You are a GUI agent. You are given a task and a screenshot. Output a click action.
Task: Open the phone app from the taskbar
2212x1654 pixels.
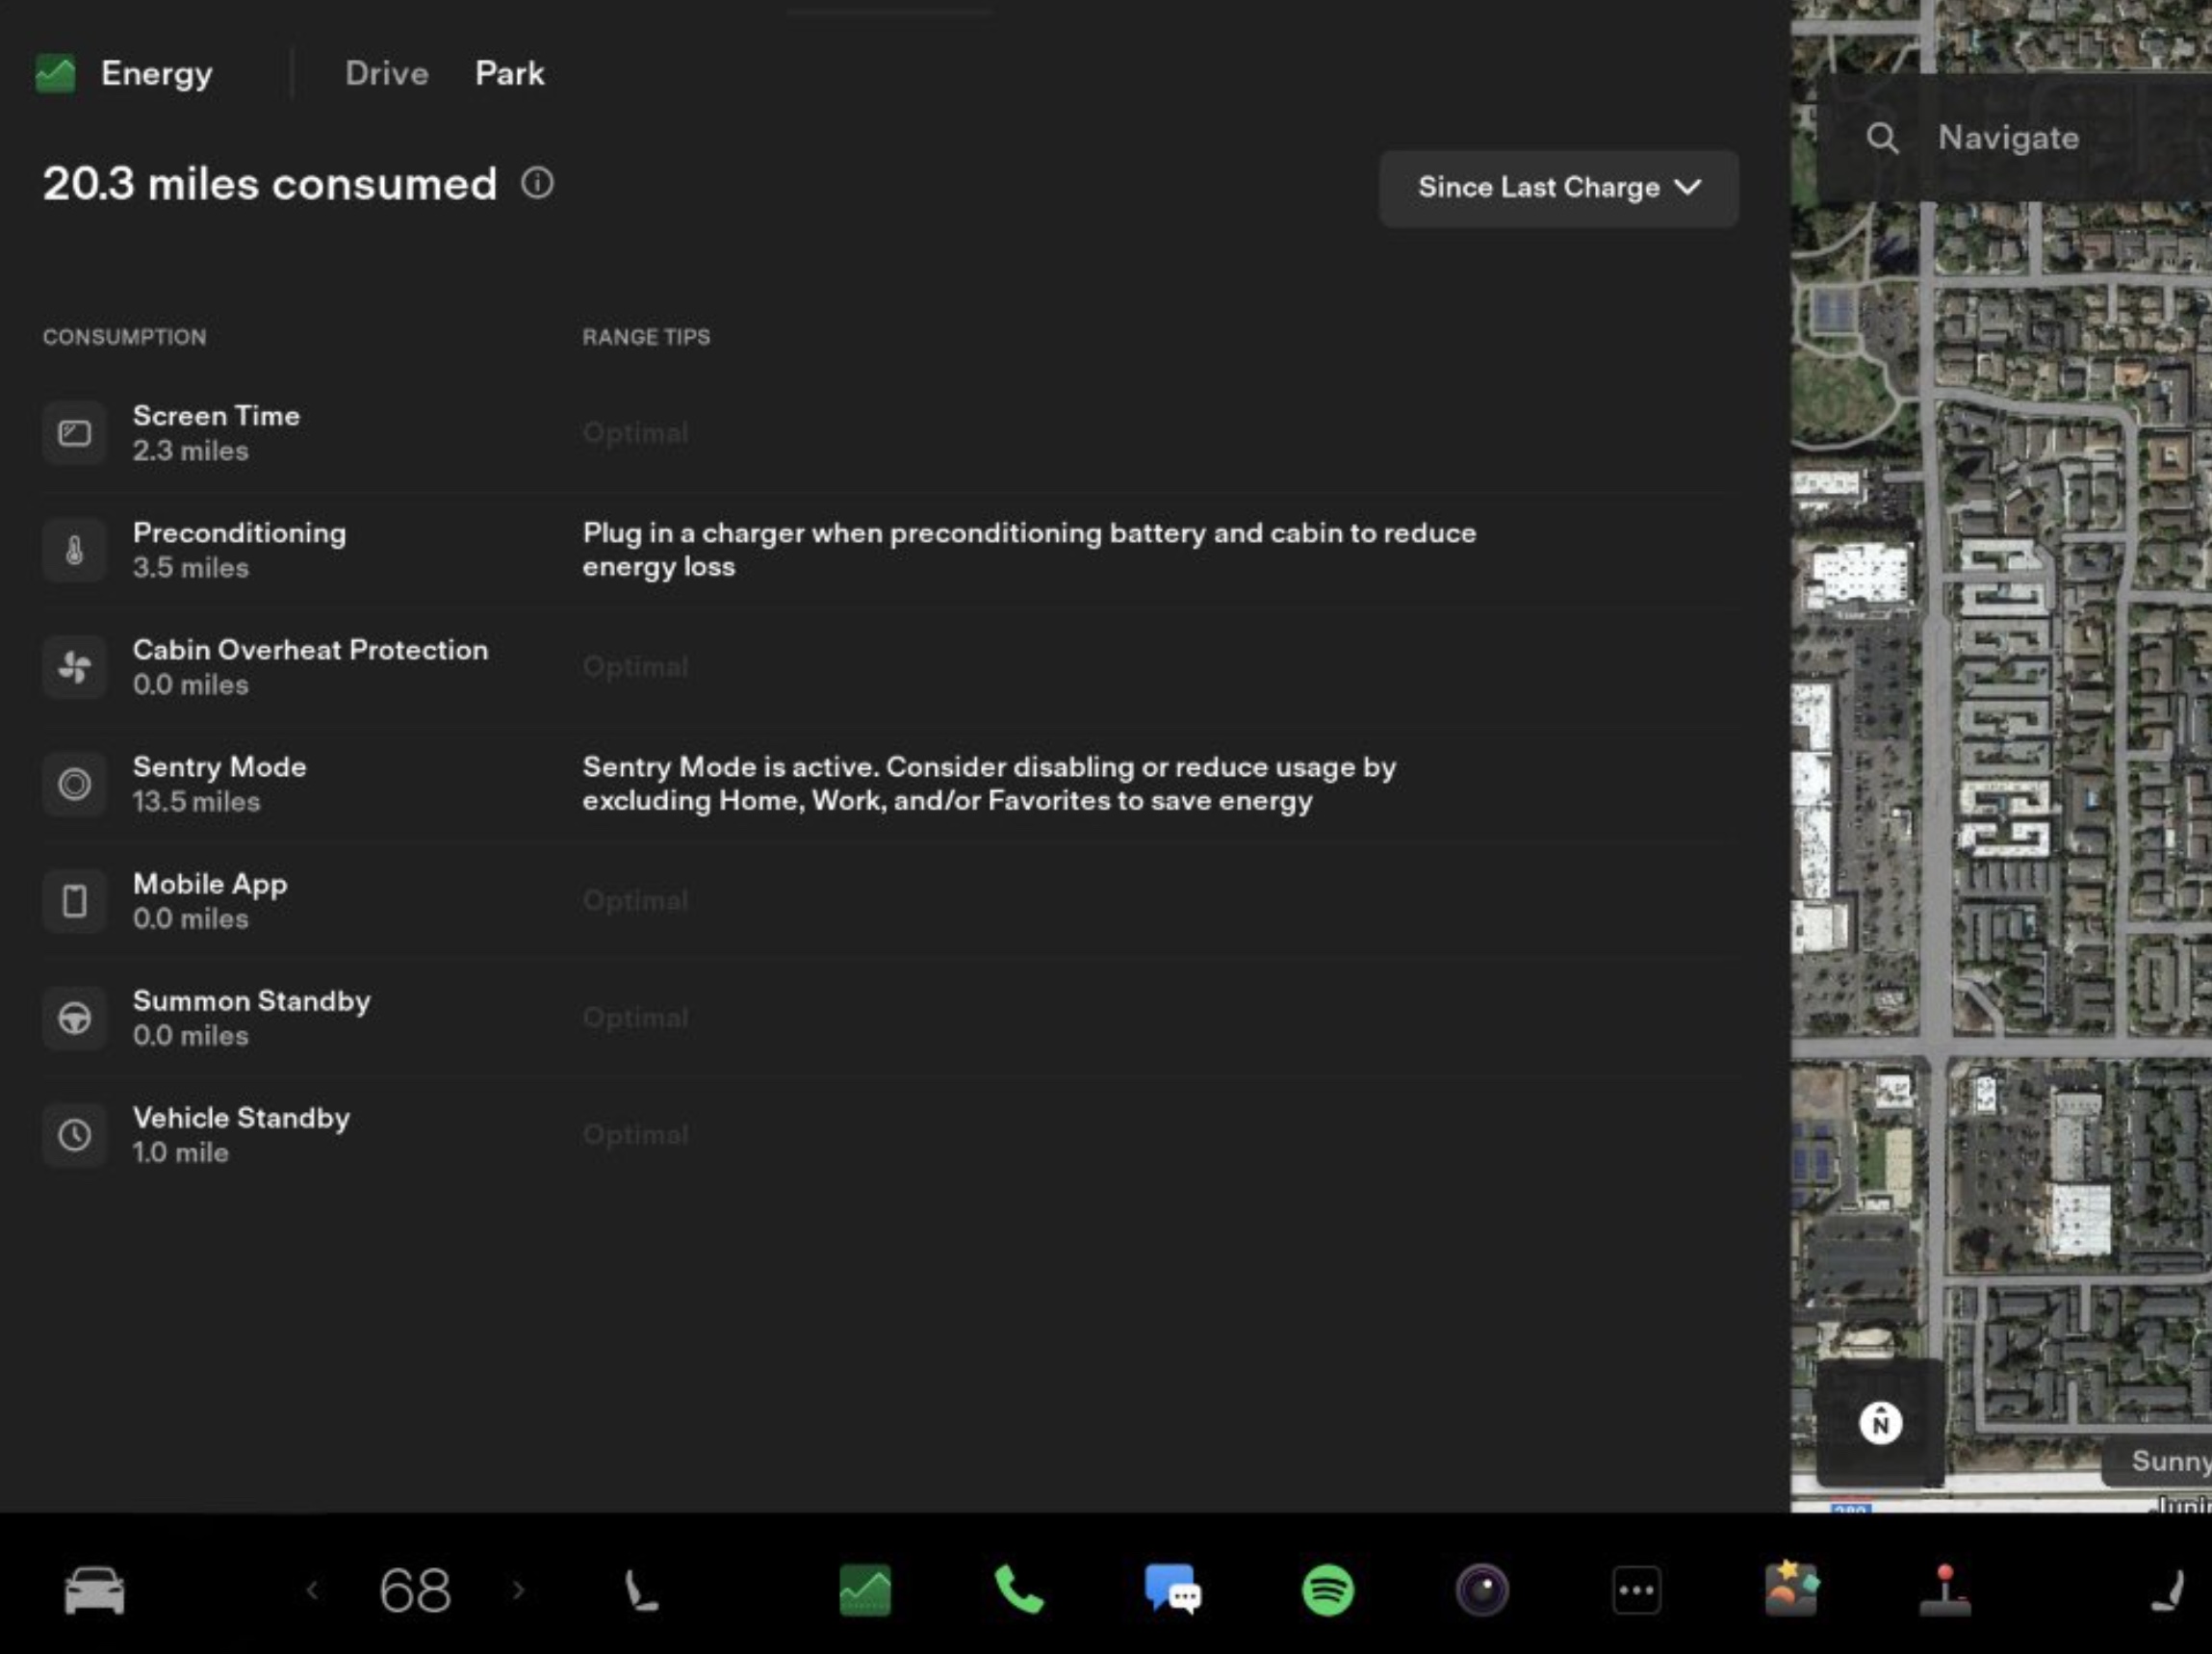point(1018,1590)
